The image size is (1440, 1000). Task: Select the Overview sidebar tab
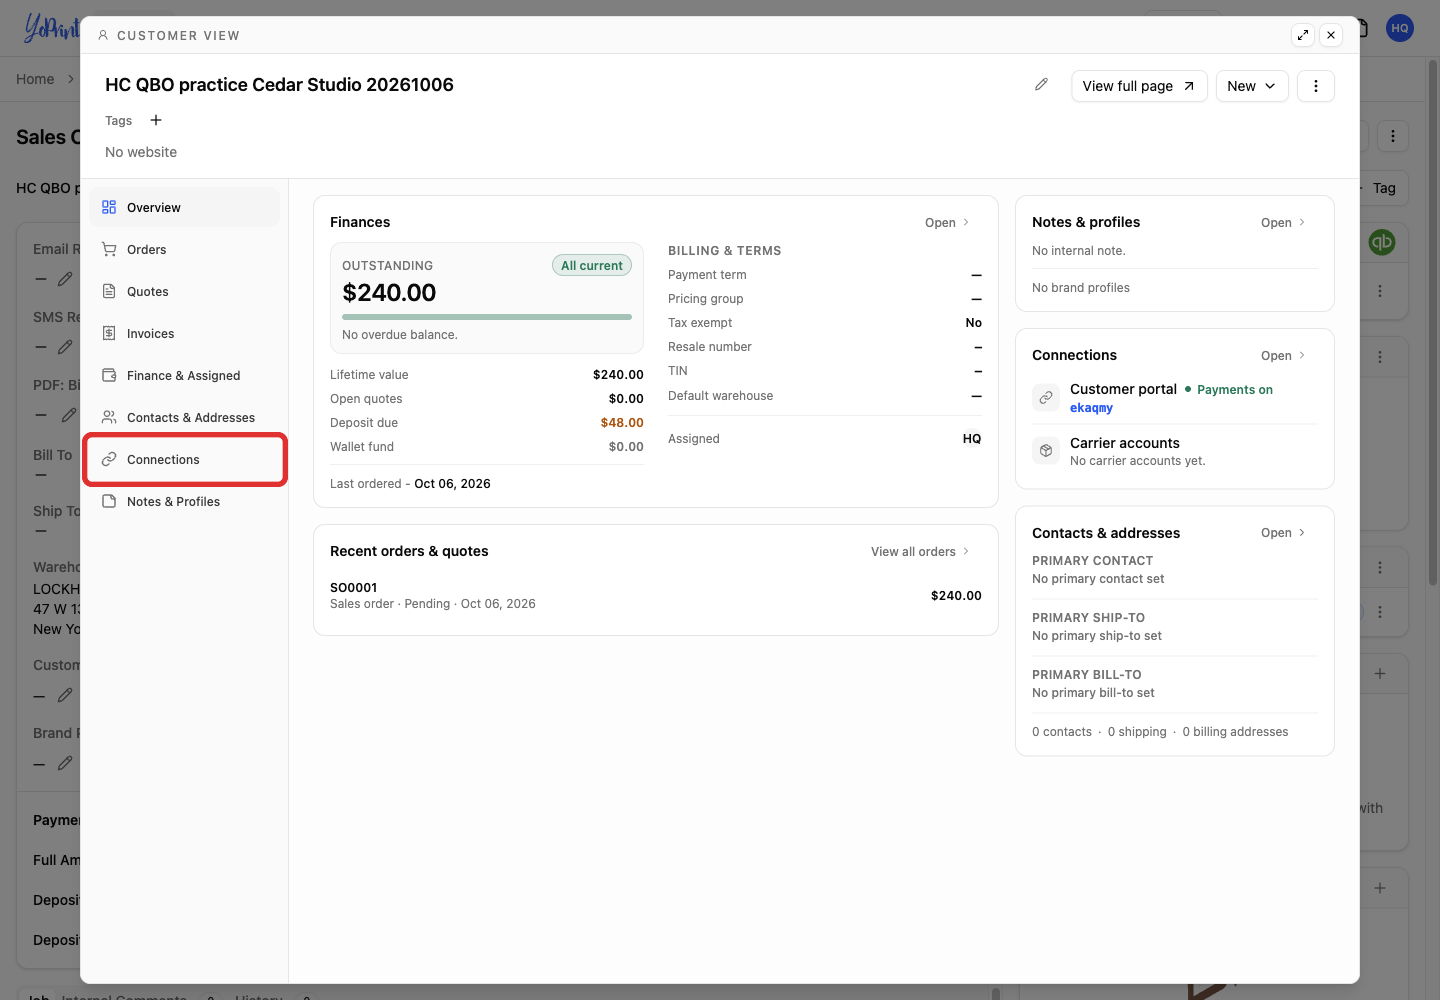185,208
